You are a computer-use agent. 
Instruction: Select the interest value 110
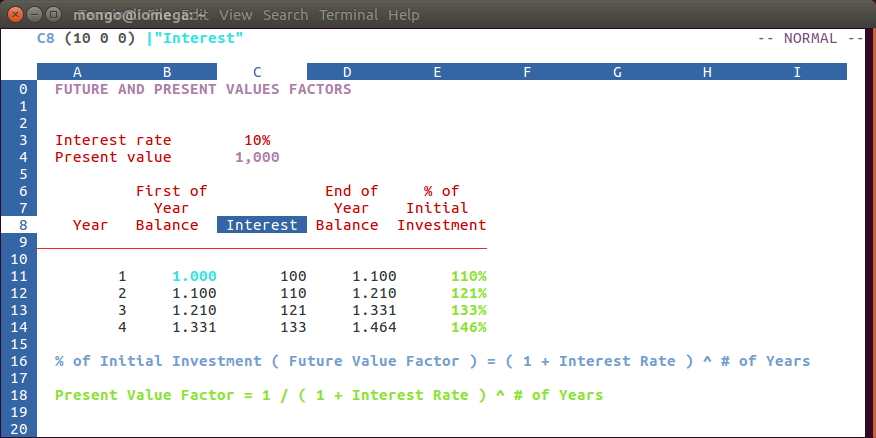pos(293,293)
